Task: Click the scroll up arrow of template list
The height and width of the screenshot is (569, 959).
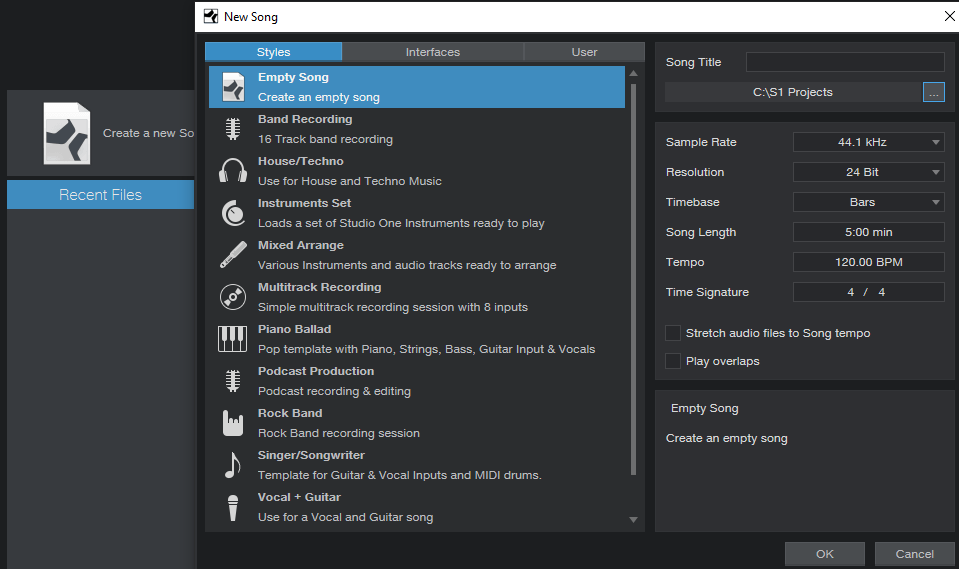Action: pos(633,73)
